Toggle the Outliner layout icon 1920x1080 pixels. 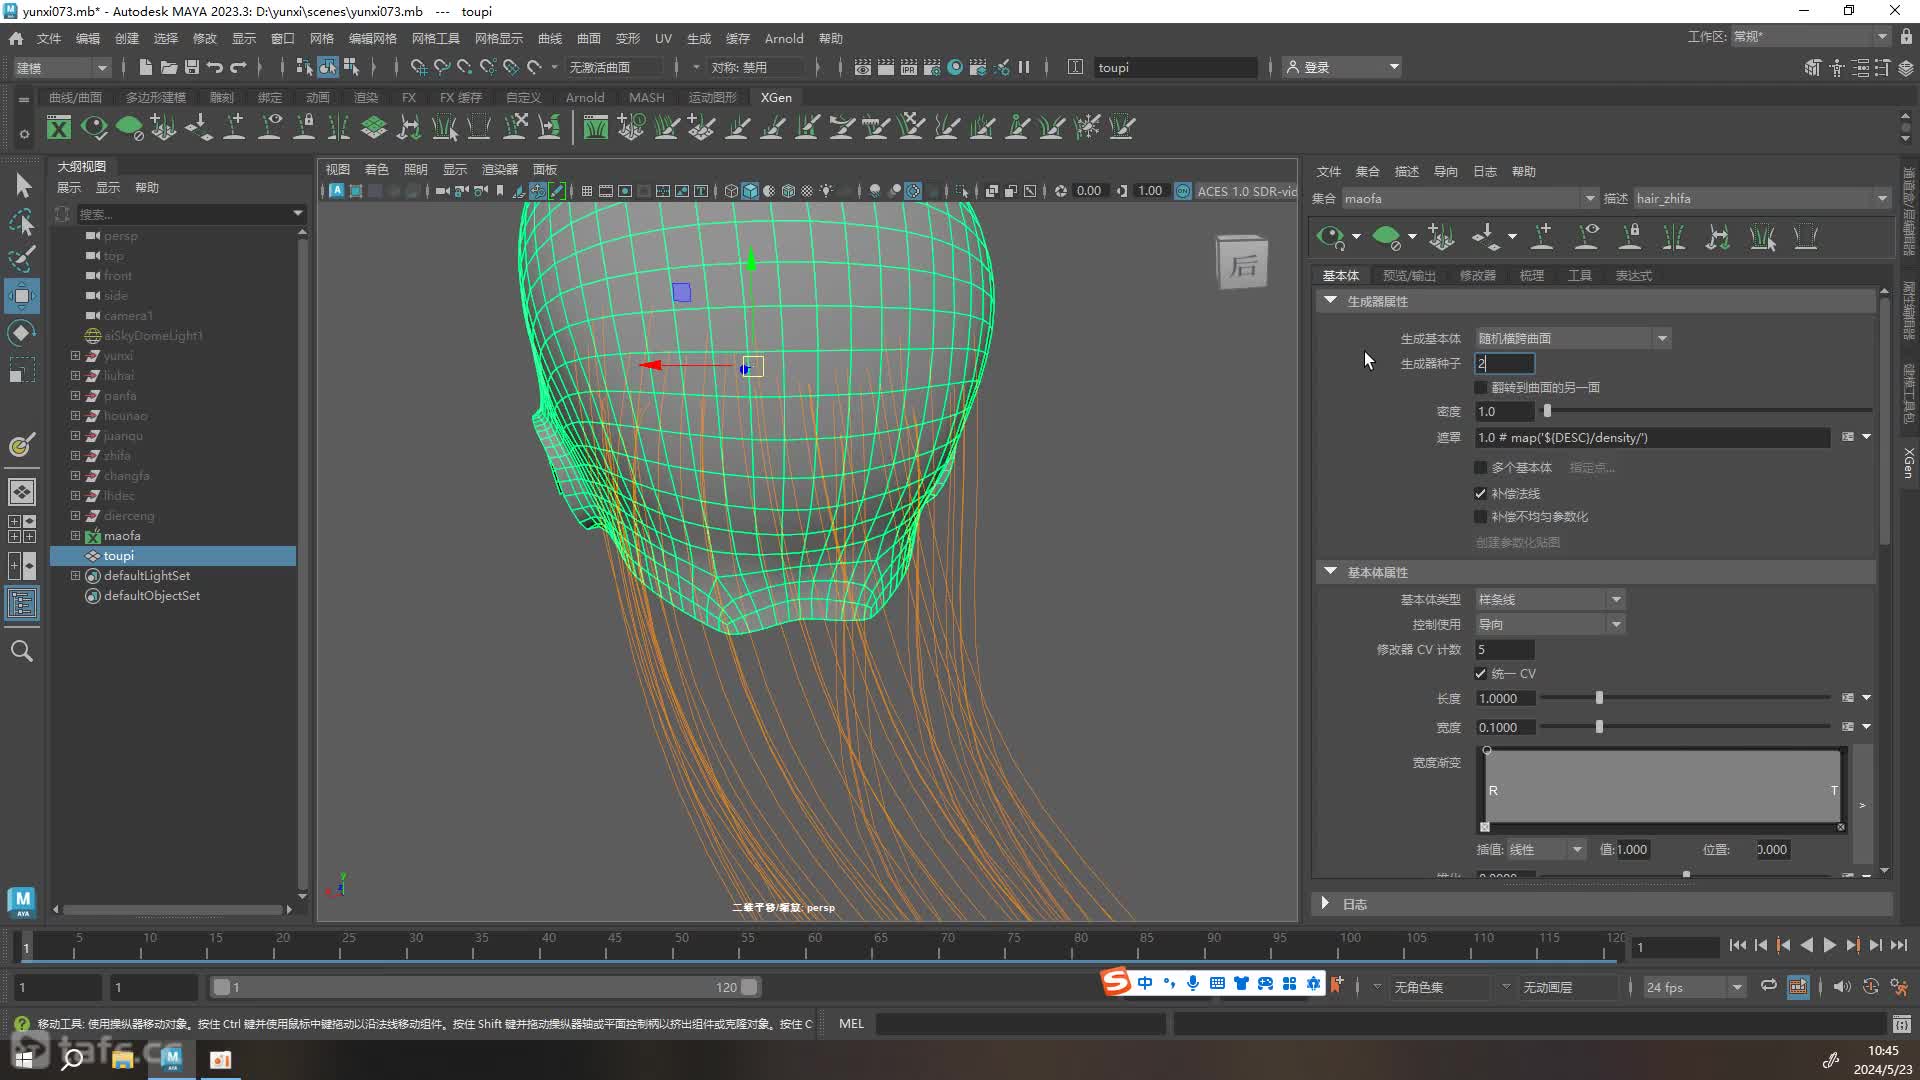click(22, 603)
